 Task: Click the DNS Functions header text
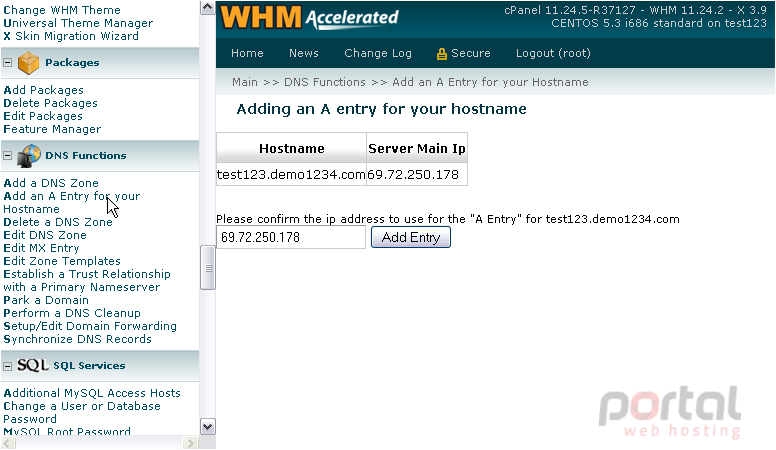[x=86, y=155]
